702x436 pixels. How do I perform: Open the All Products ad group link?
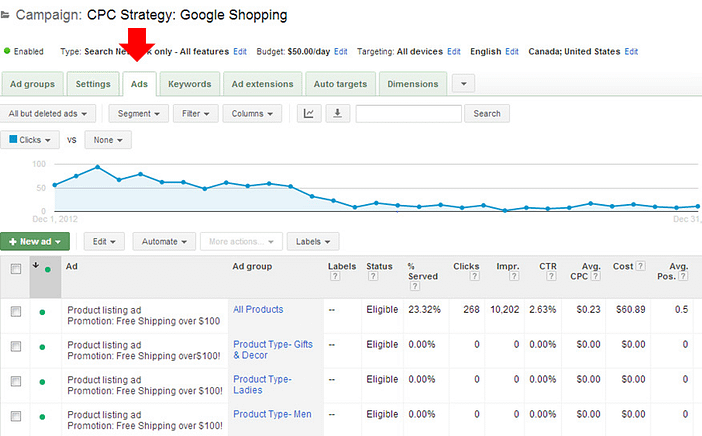[x=258, y=309]
